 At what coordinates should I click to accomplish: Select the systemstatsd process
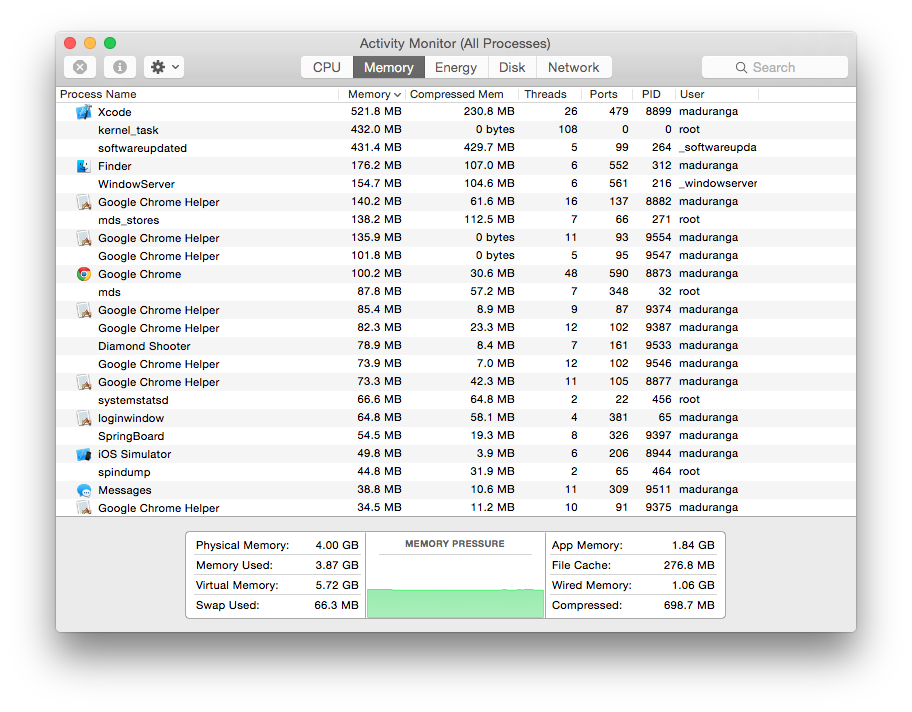(456, 400)
